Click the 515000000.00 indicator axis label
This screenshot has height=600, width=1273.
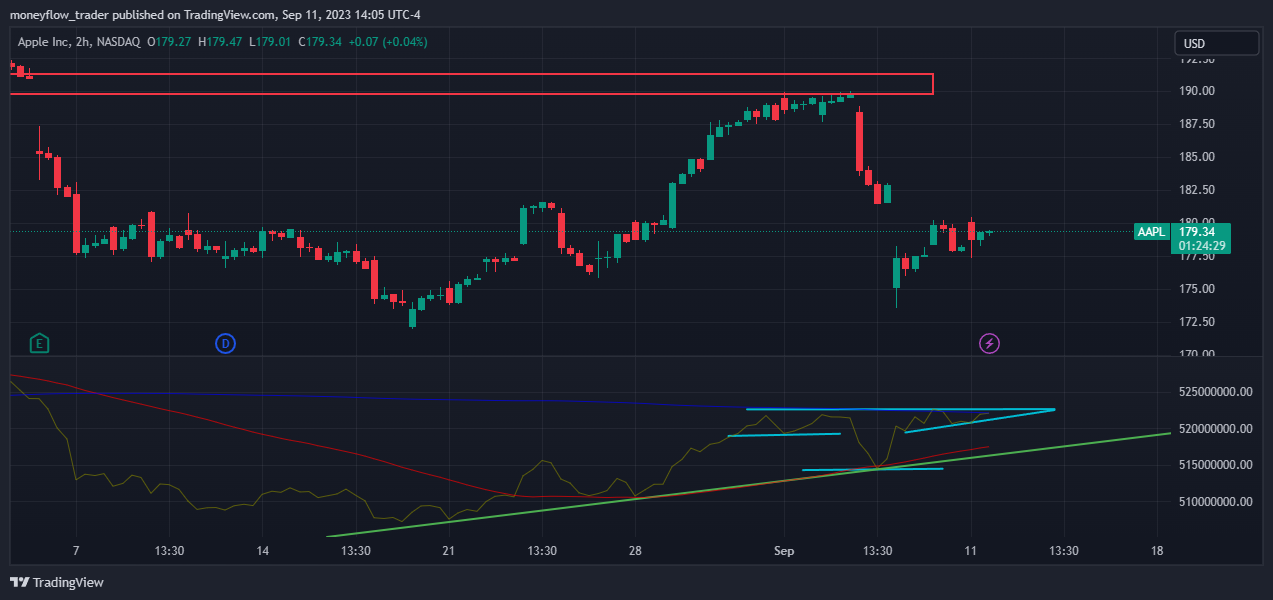pyautogui.click(x=1215, y=465)
